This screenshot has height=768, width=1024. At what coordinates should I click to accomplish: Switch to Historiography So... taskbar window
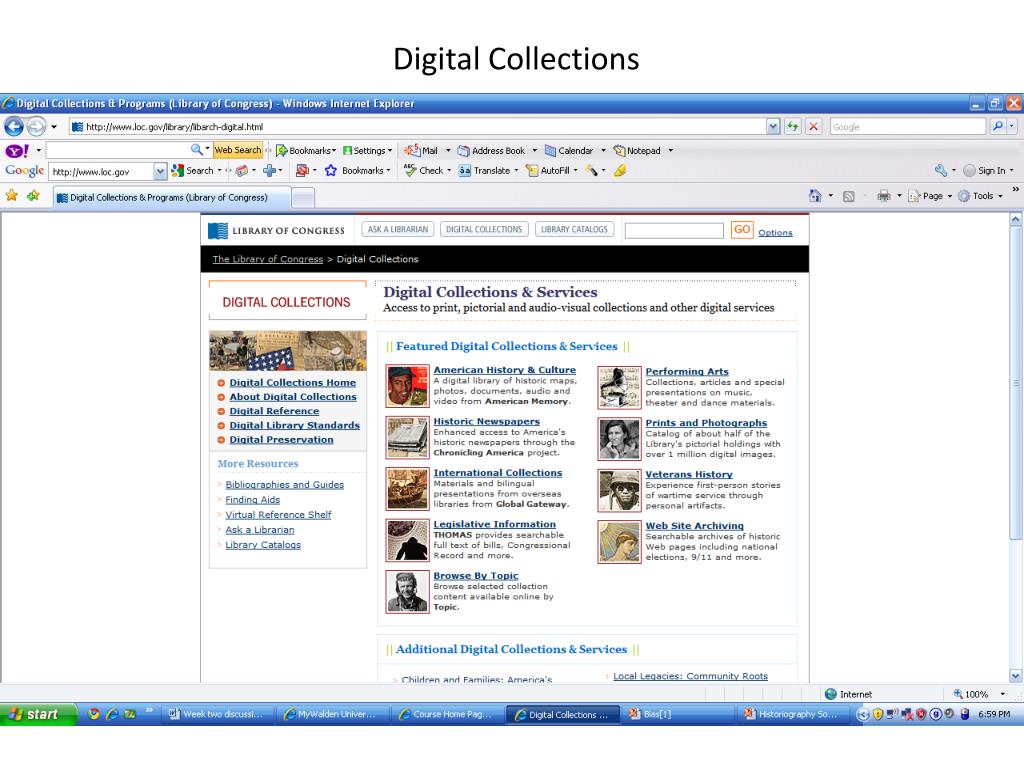791,714
